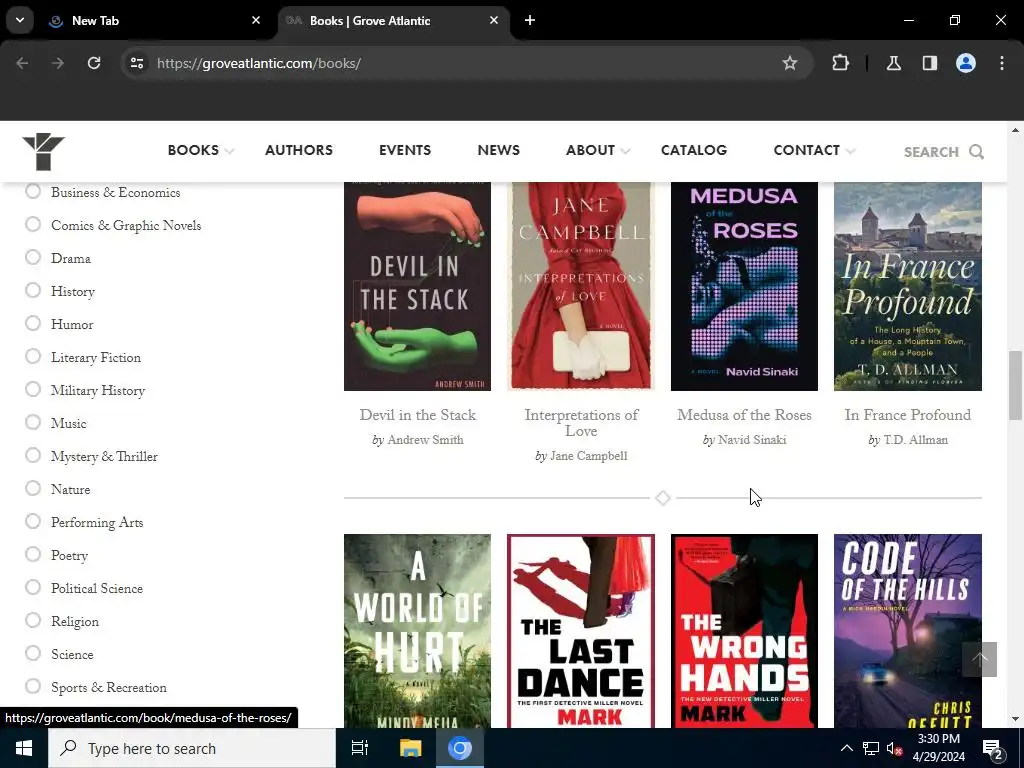This screenshot has width=1024, height=768.
Task: Open In France Profound title link
Action: point(907,415)
